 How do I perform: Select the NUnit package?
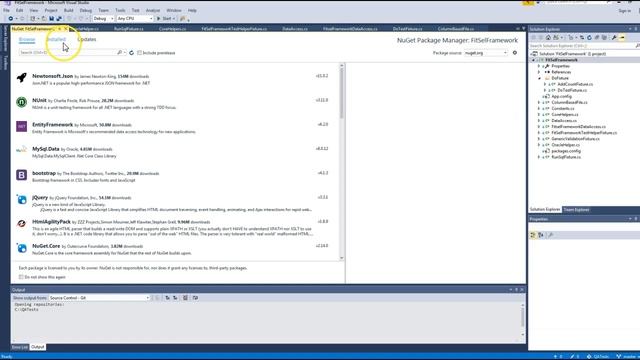(176, 104)
